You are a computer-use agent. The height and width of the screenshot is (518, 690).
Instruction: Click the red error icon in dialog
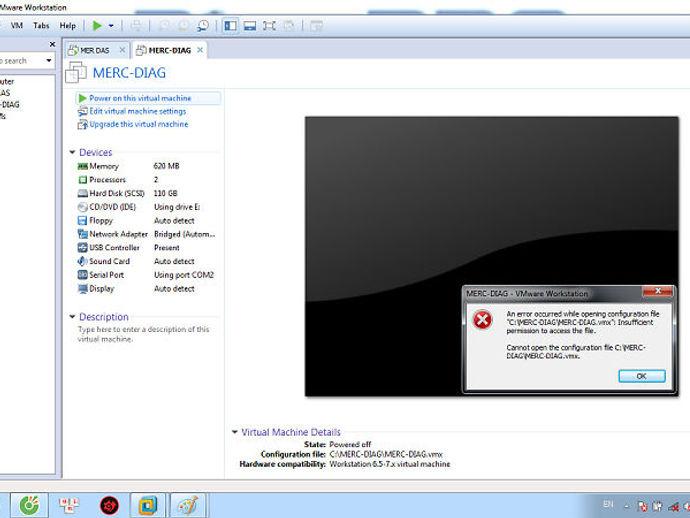point(482,320)
